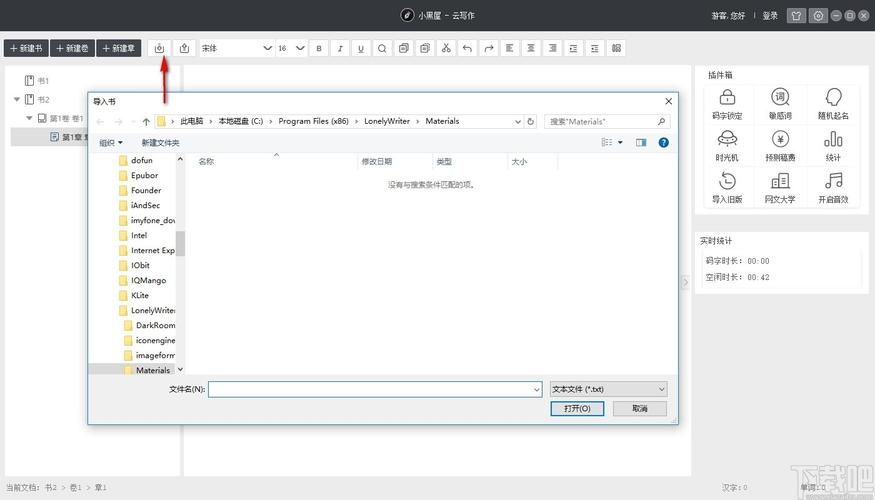
Task: Open the 时光机 time machine plugin
Action: tap(727, 145)
